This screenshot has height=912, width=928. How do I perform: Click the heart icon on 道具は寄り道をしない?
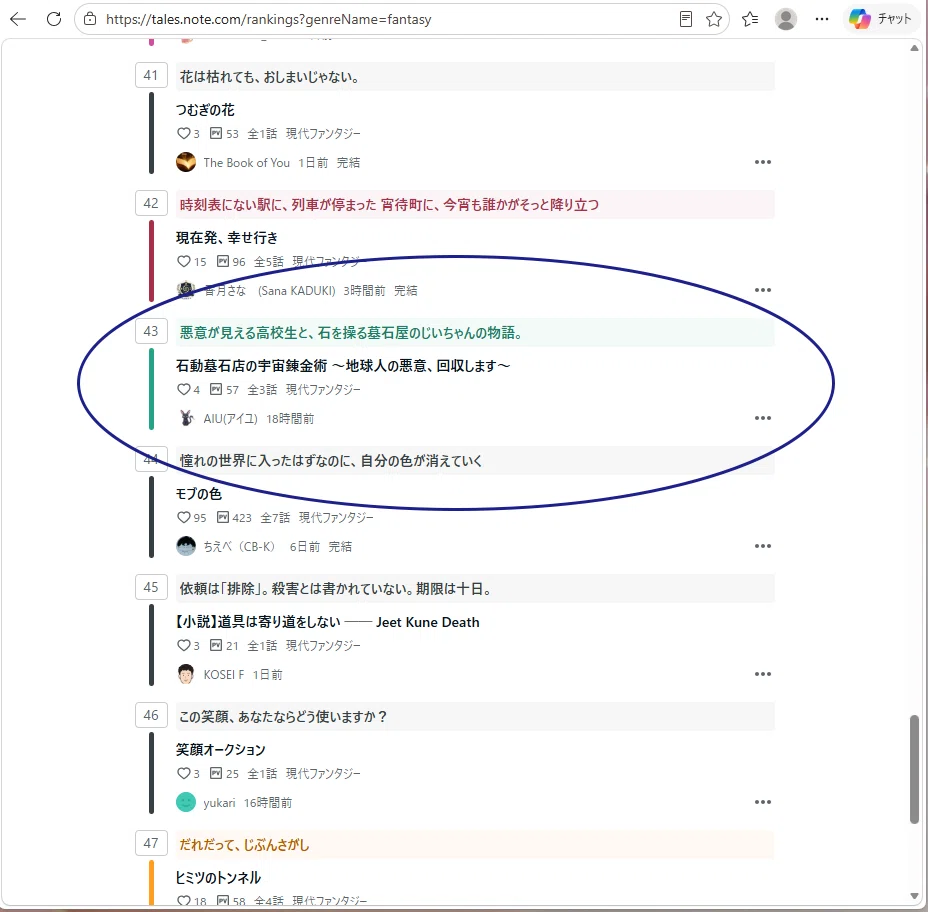point(183,645)
